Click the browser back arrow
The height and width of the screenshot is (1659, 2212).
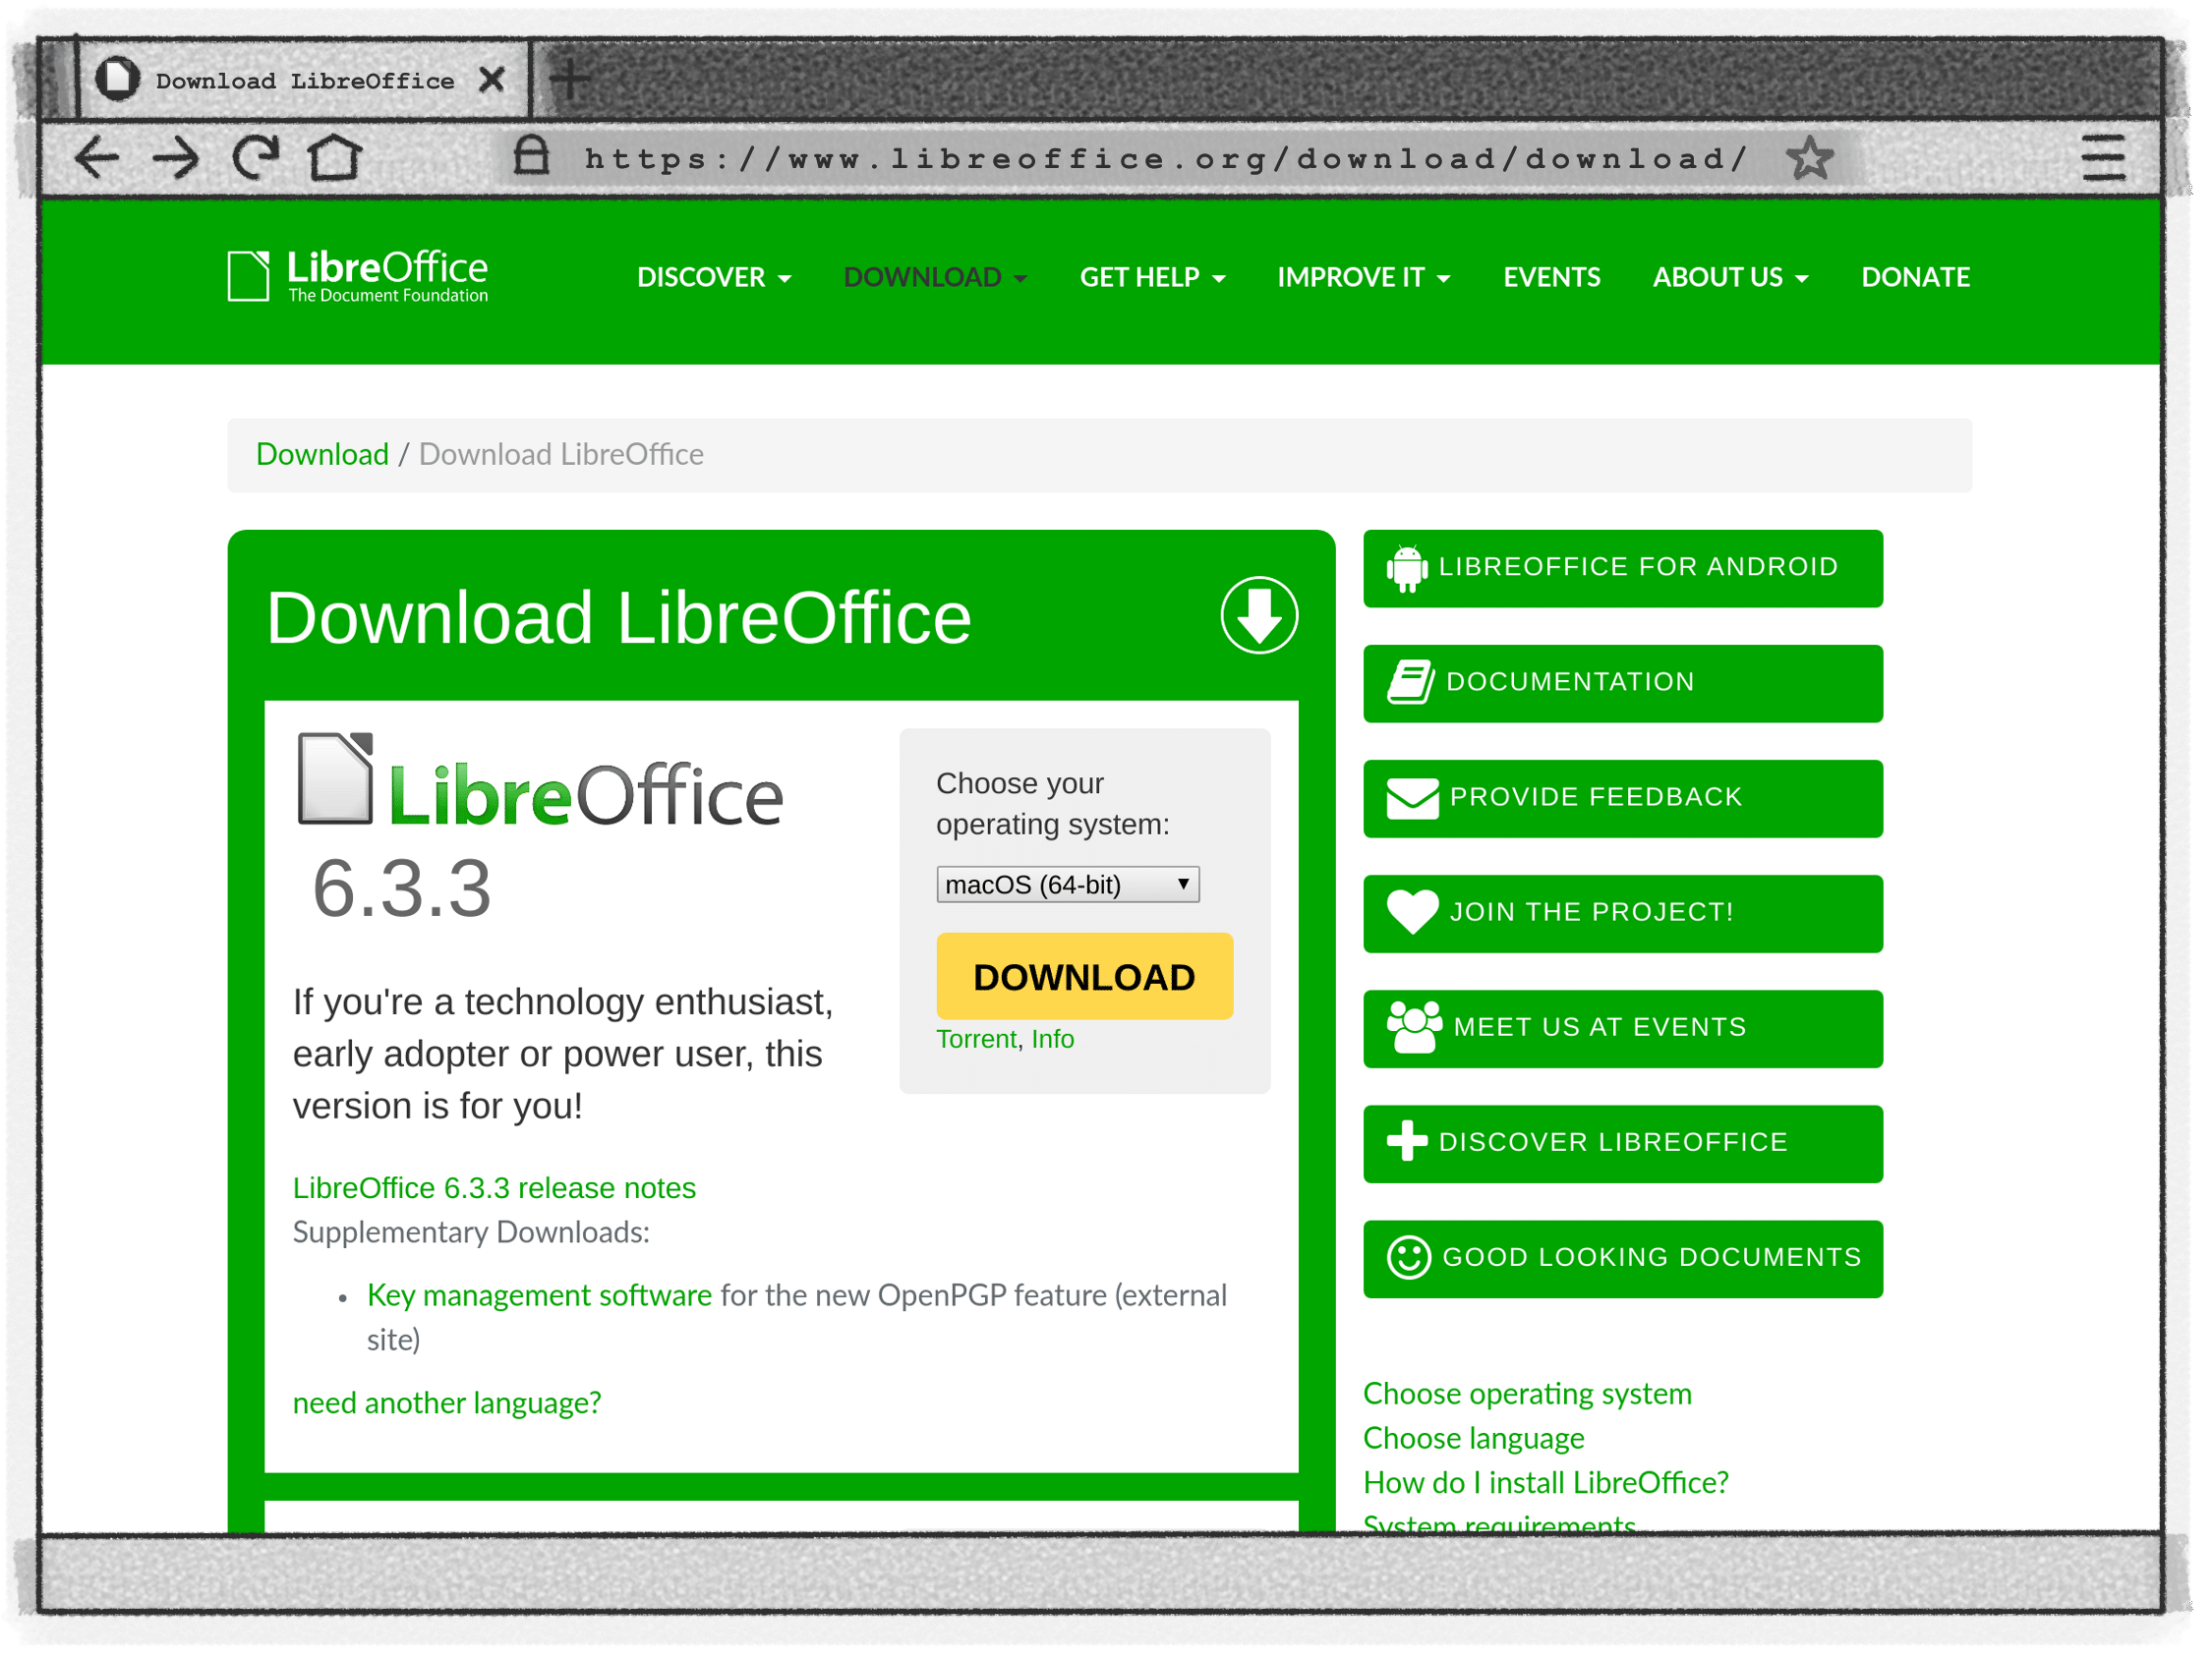(x=98, y=157)
